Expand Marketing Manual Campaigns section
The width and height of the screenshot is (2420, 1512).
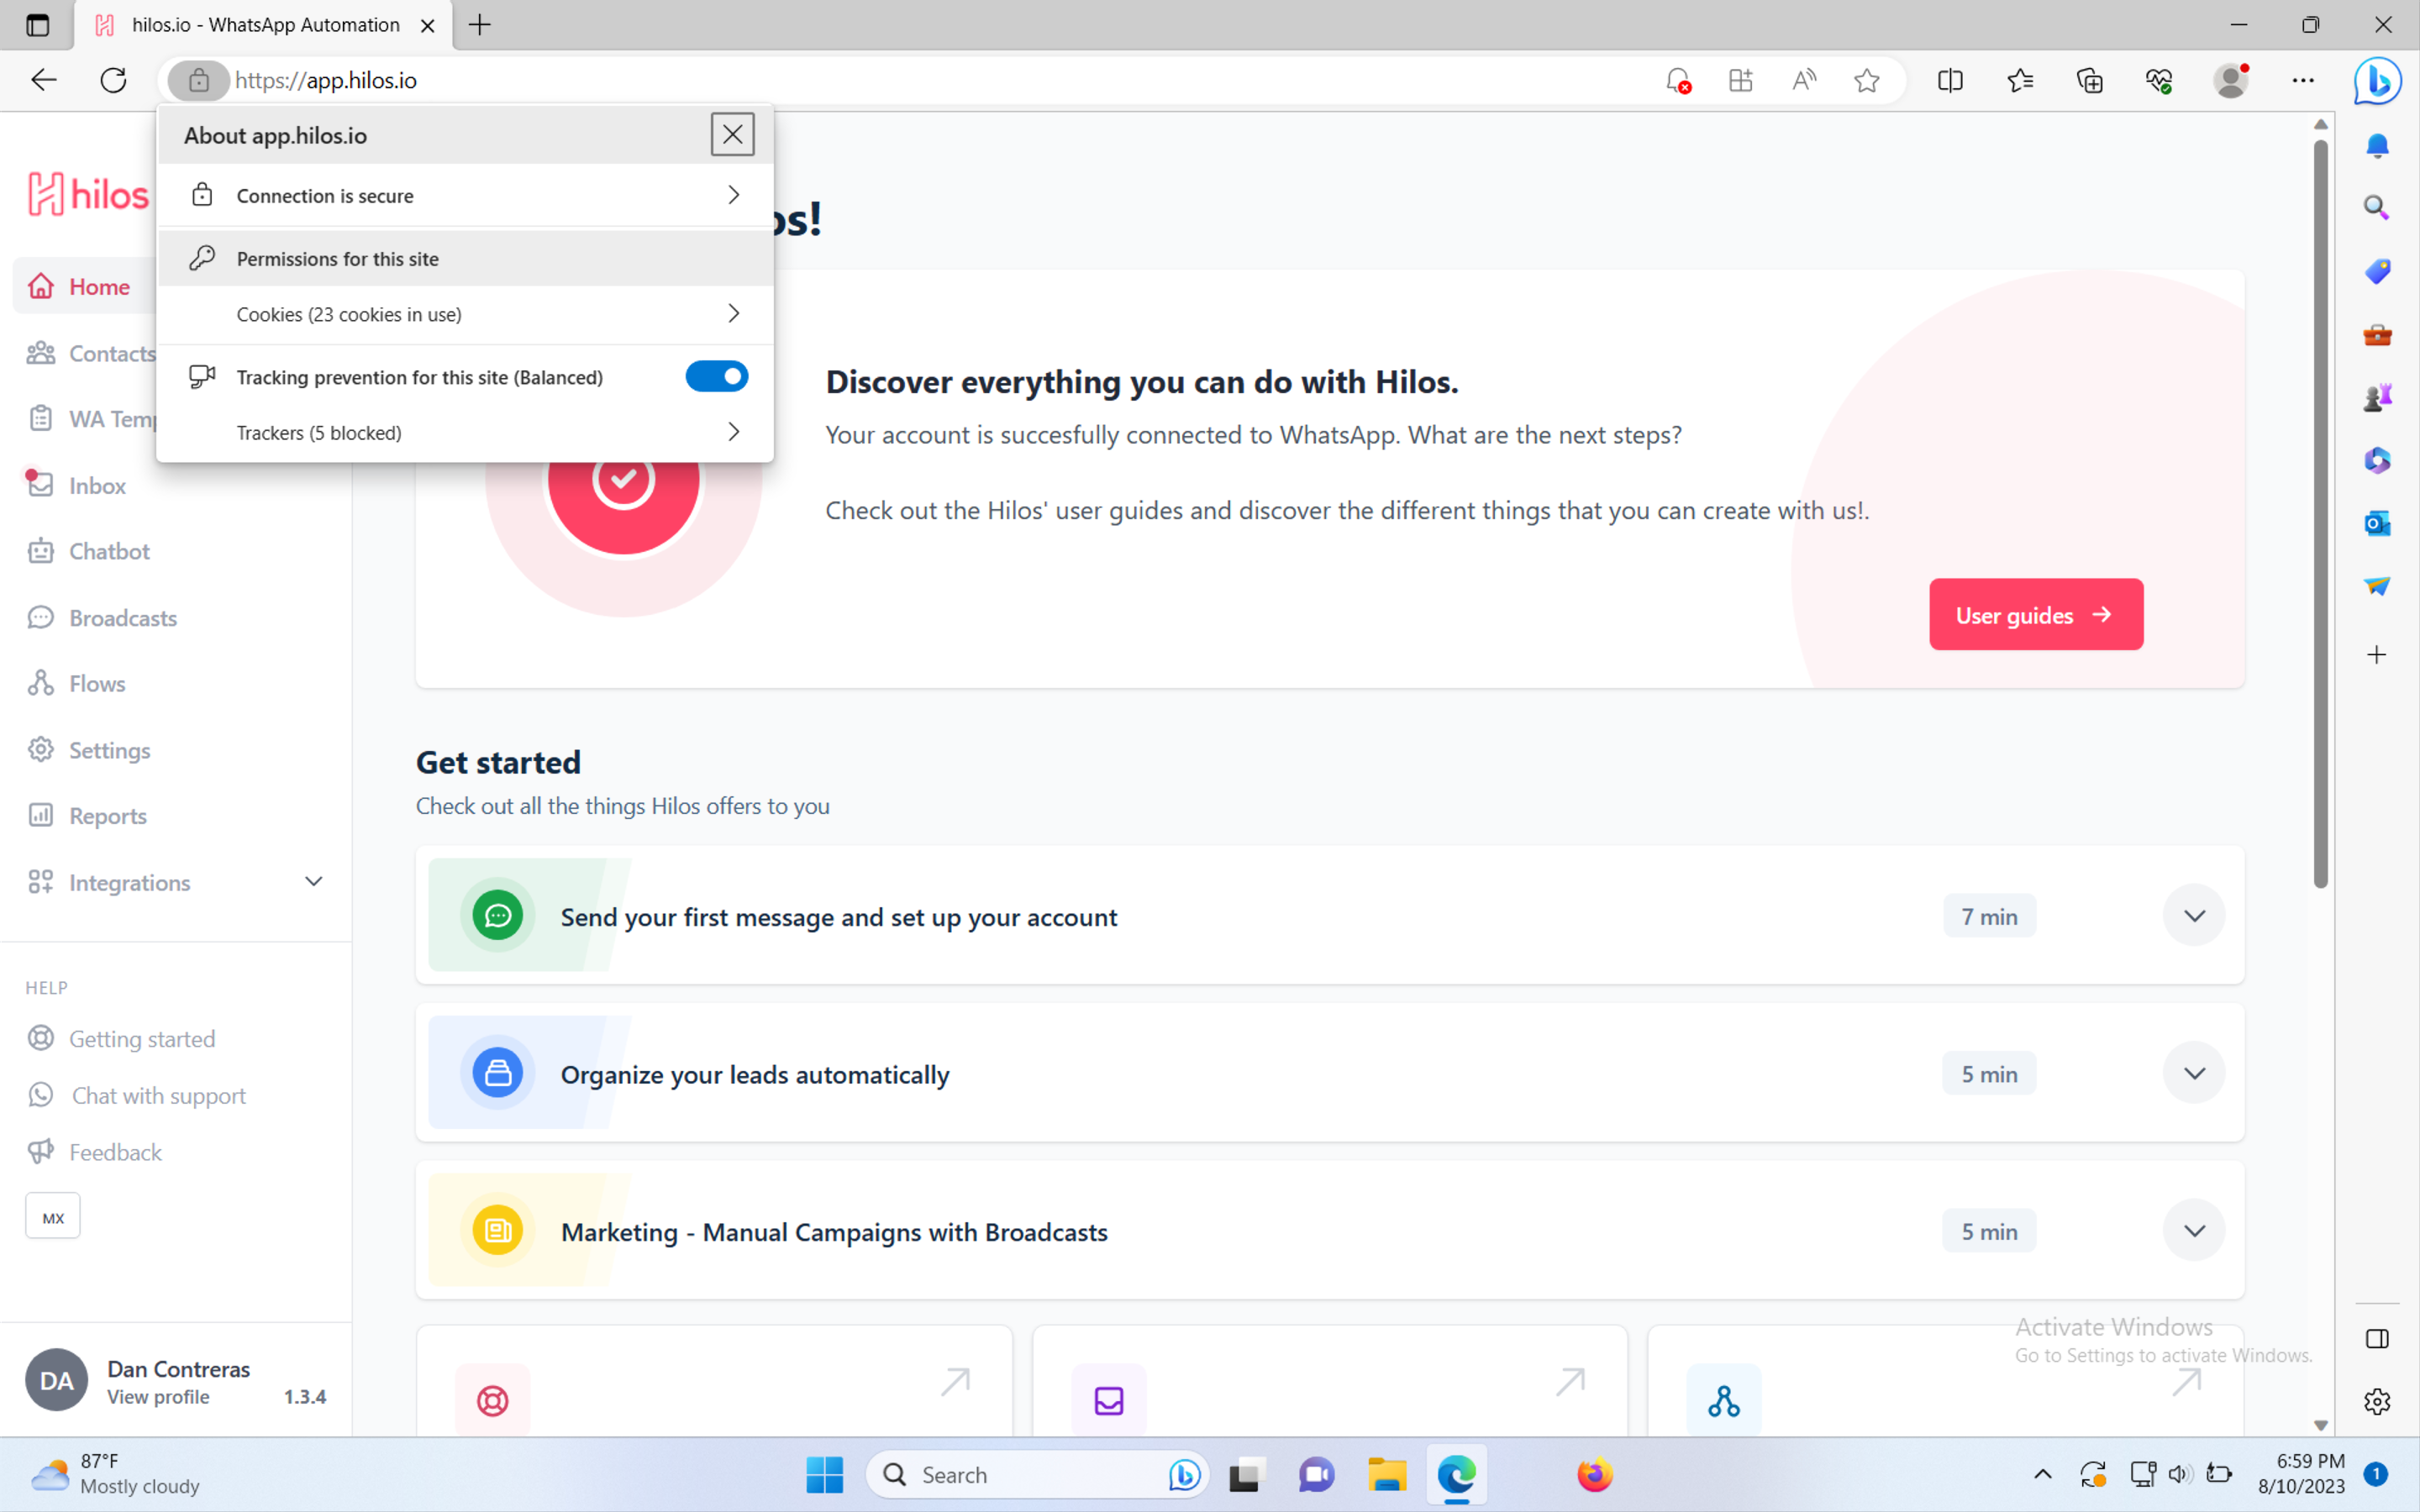coord(2193,1231)
